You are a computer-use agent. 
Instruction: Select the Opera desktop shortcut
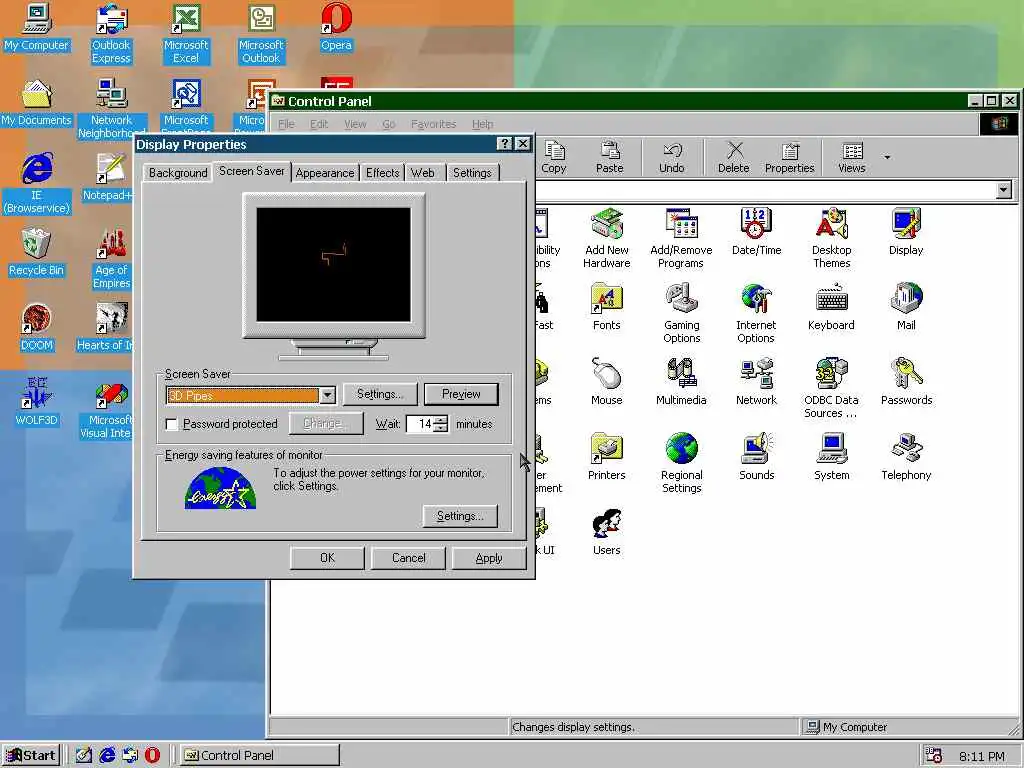[x=336, y=27]
